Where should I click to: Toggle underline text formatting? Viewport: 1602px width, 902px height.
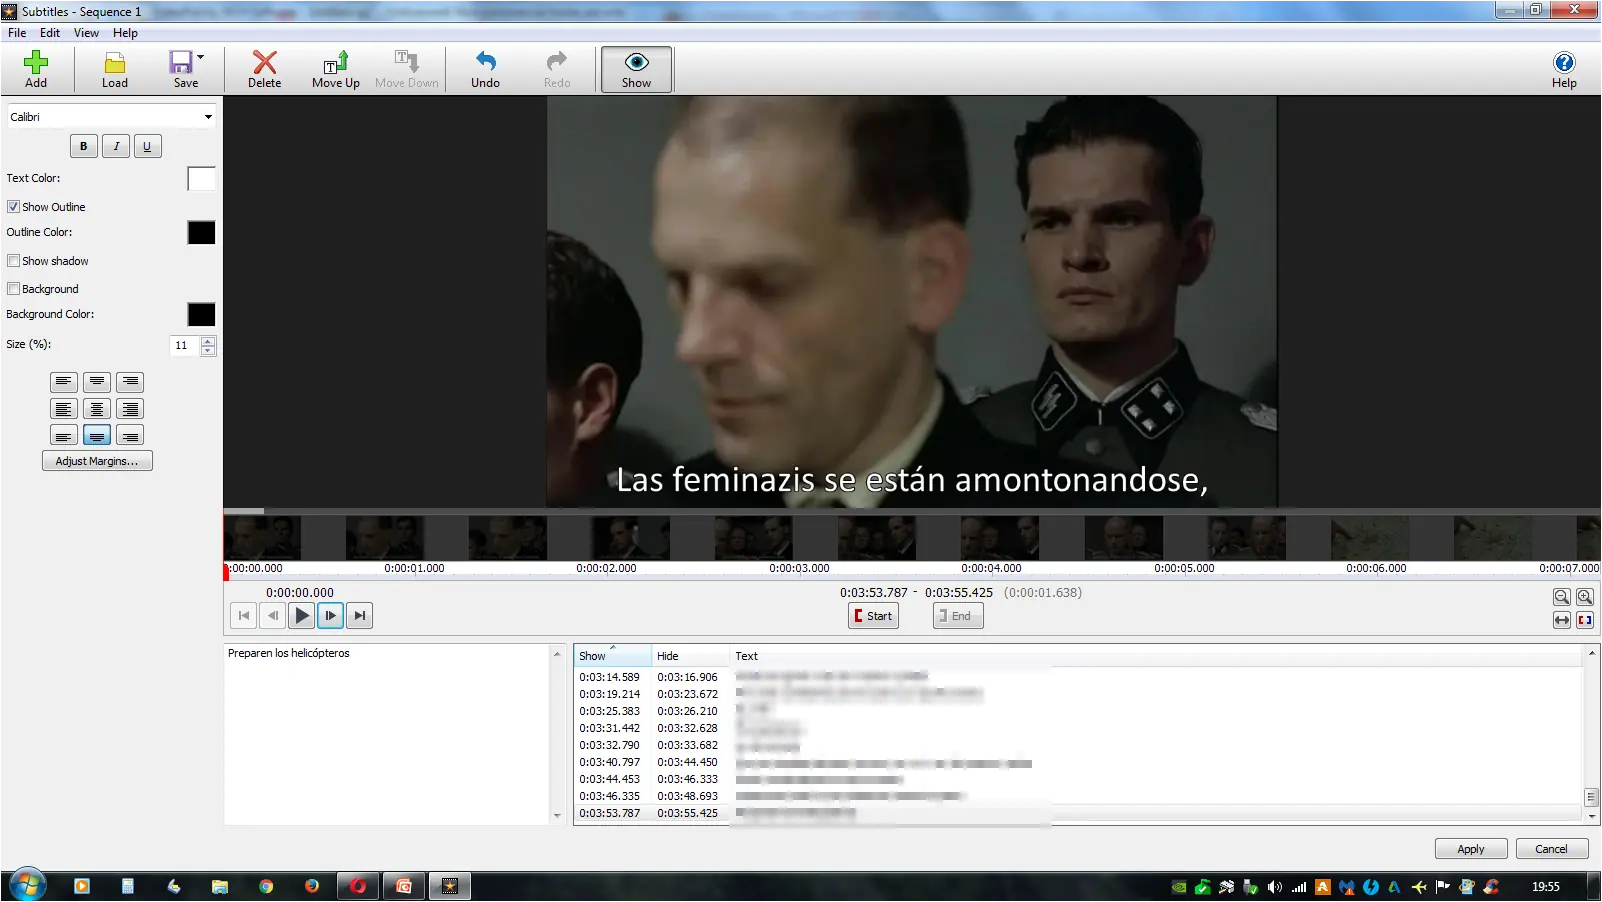[x=147, y=146]
